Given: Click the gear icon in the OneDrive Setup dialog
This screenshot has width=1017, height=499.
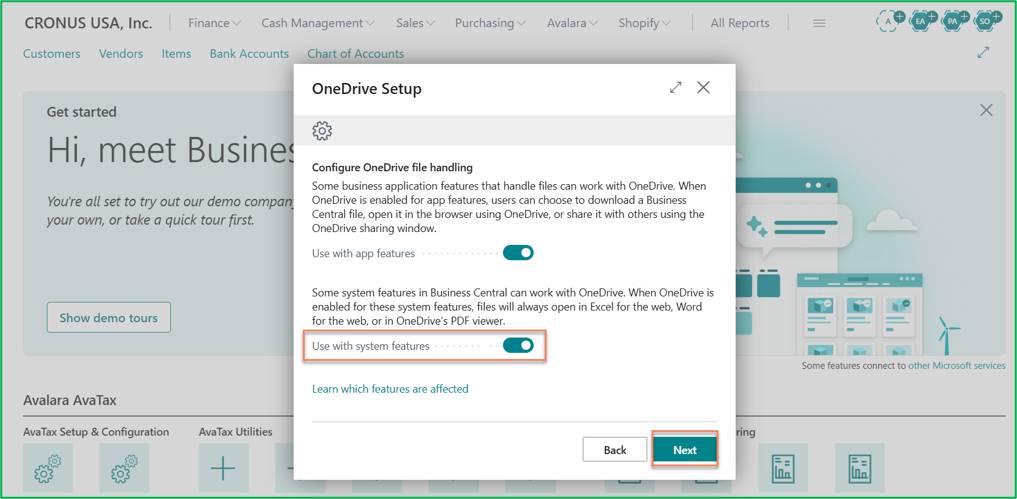Looking at the screenshot, I should [x=322, y=131].
